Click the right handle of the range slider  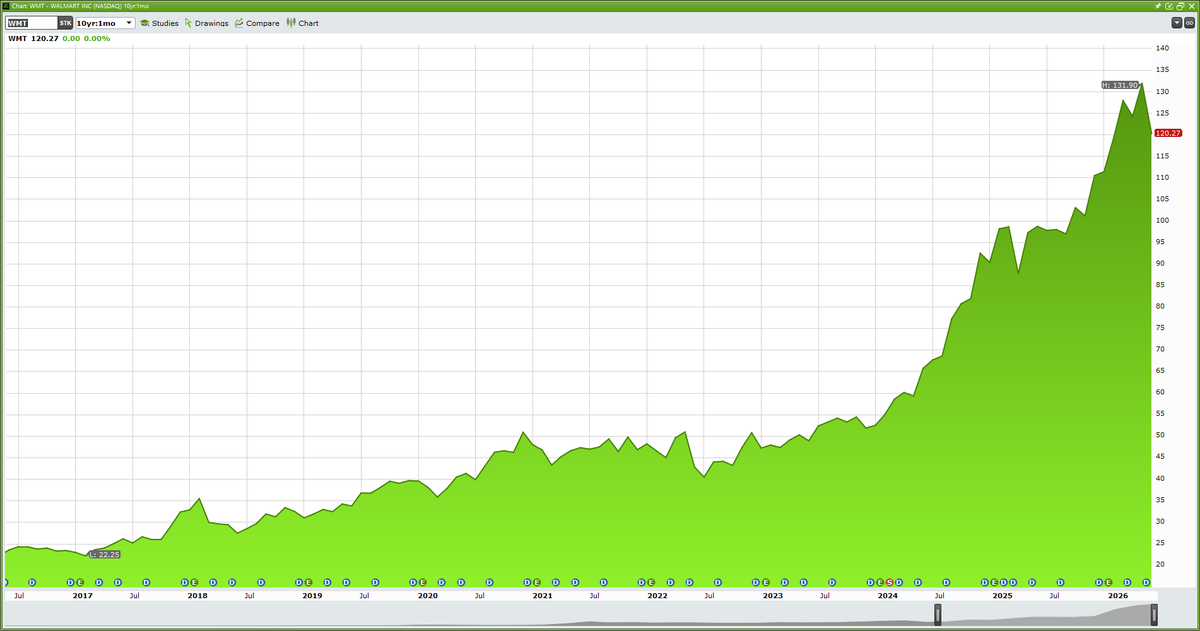tap(1154, 613)
